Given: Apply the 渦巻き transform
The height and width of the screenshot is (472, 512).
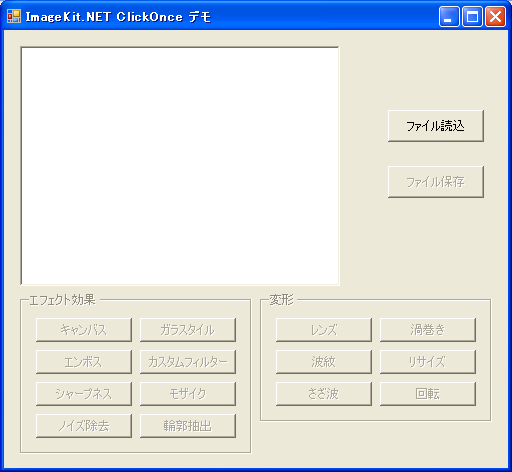Looking at the screenshot, I should 428,330.
